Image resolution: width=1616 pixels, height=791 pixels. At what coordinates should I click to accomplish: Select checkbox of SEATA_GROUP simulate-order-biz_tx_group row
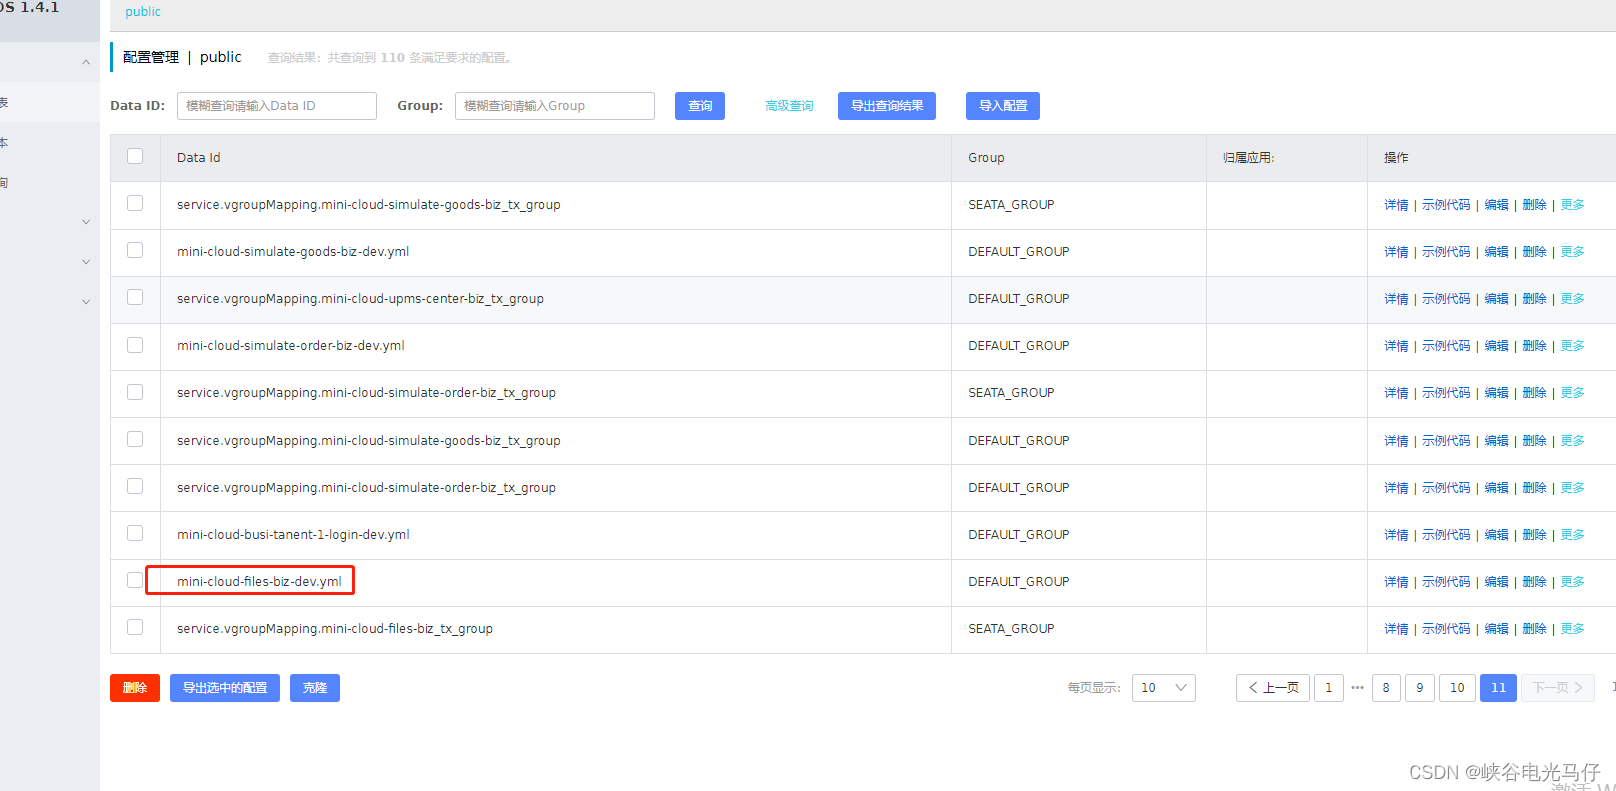point(135,392)
